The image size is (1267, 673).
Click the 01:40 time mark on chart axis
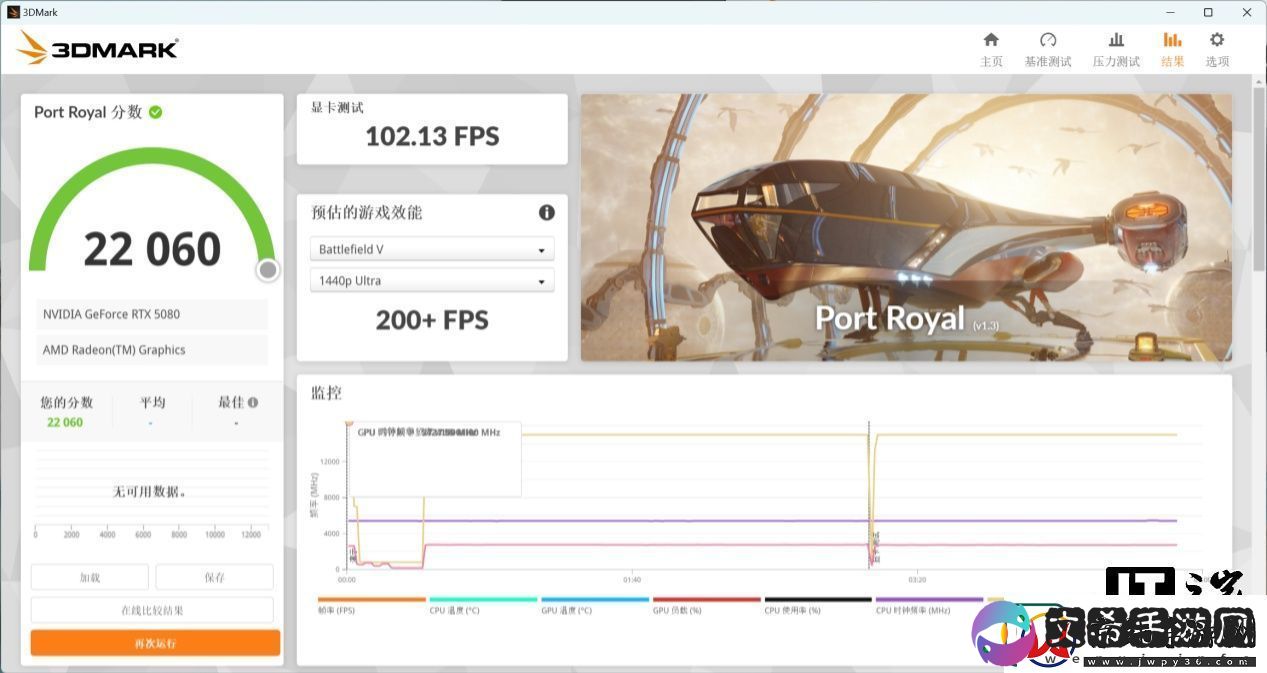632,579
